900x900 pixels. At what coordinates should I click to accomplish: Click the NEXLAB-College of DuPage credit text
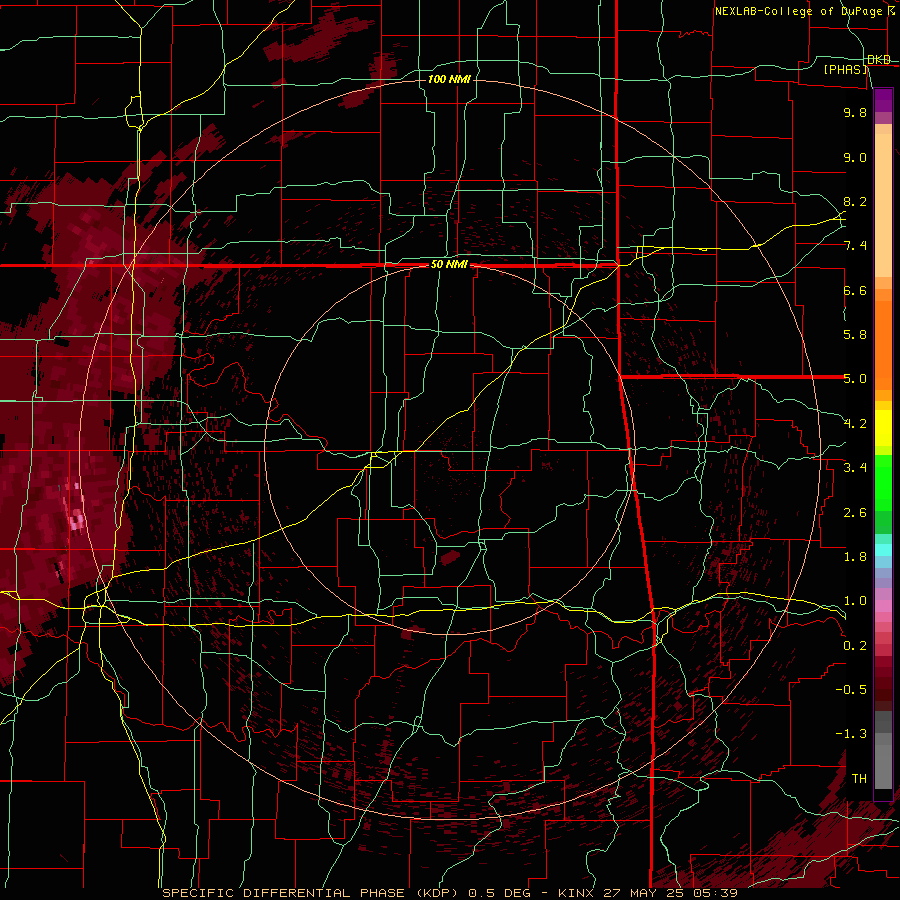point(798,11)
